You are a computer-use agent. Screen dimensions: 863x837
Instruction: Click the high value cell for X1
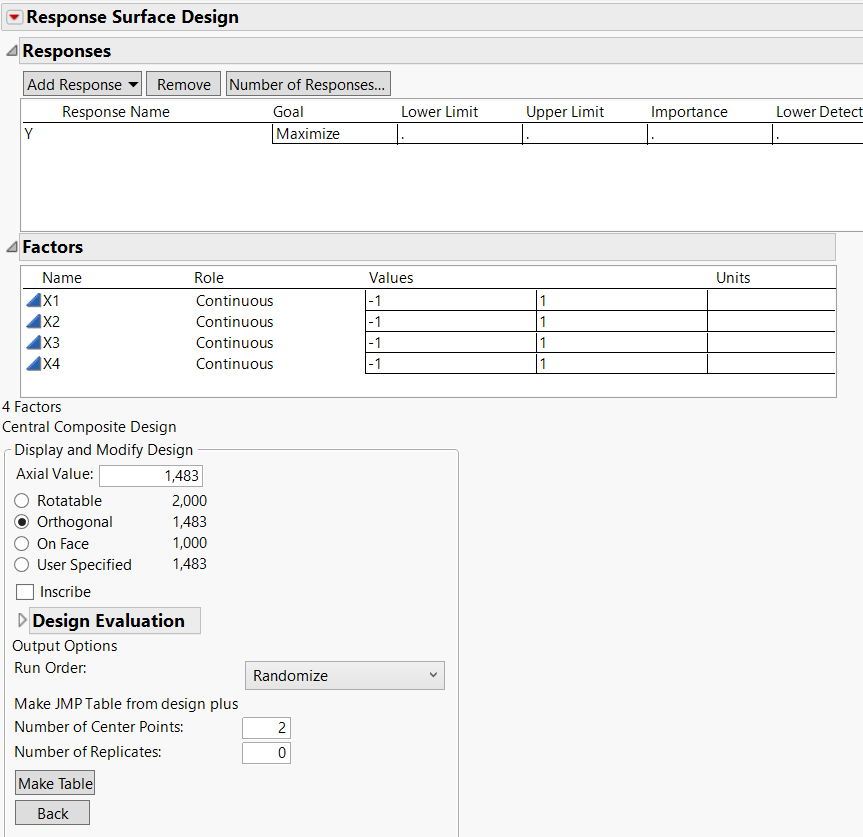(622, 300)
